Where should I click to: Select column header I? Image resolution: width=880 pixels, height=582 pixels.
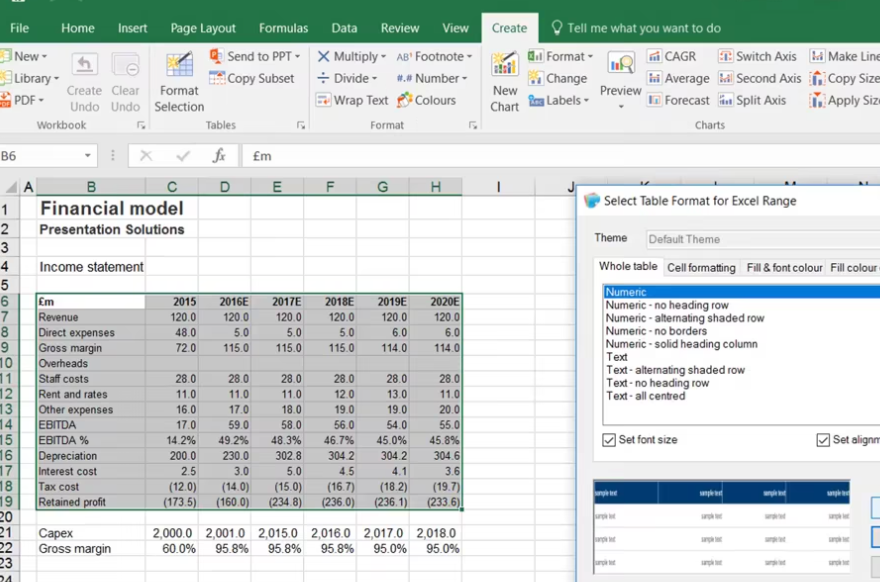498,187
